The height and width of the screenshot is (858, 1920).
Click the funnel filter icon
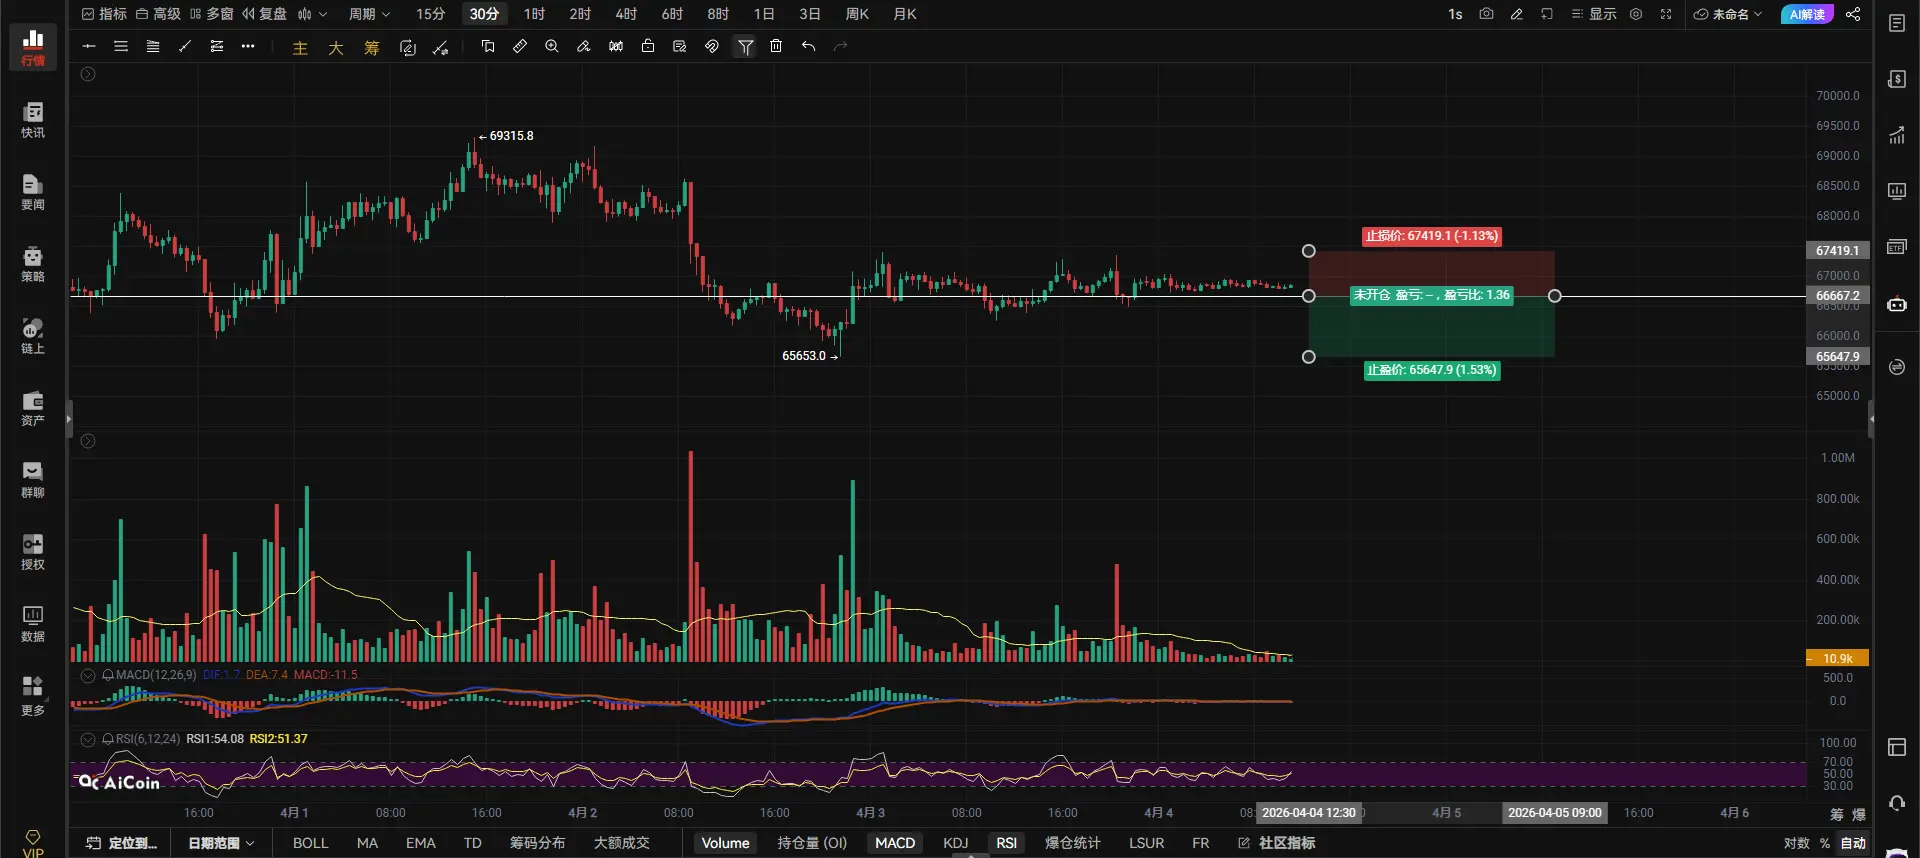tap(745, 46)
